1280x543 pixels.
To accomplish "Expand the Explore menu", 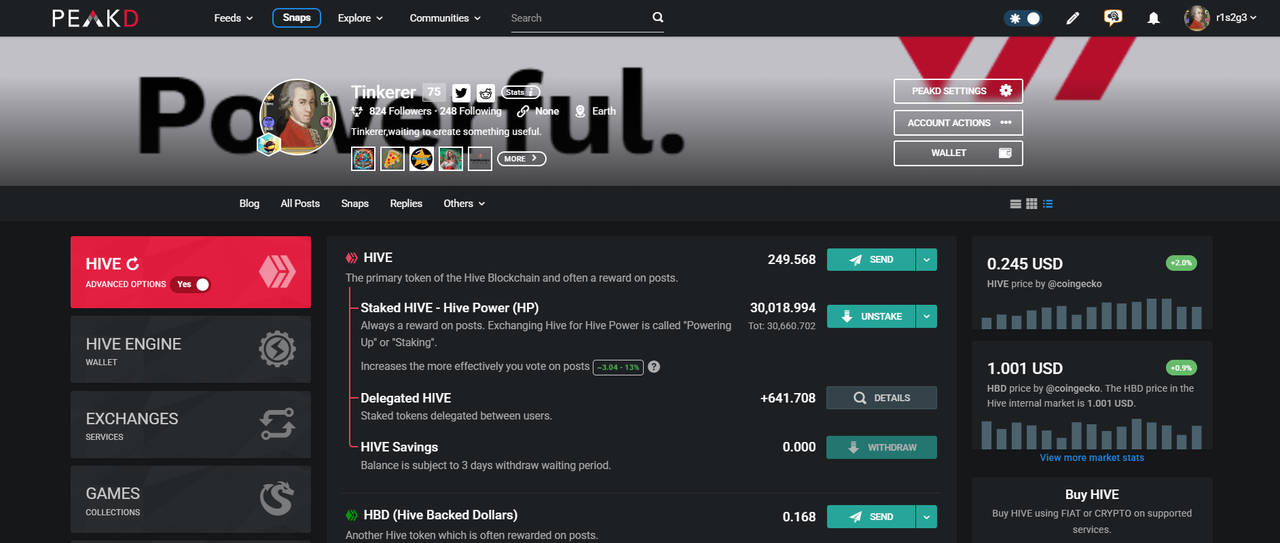I will coord(361,18).
